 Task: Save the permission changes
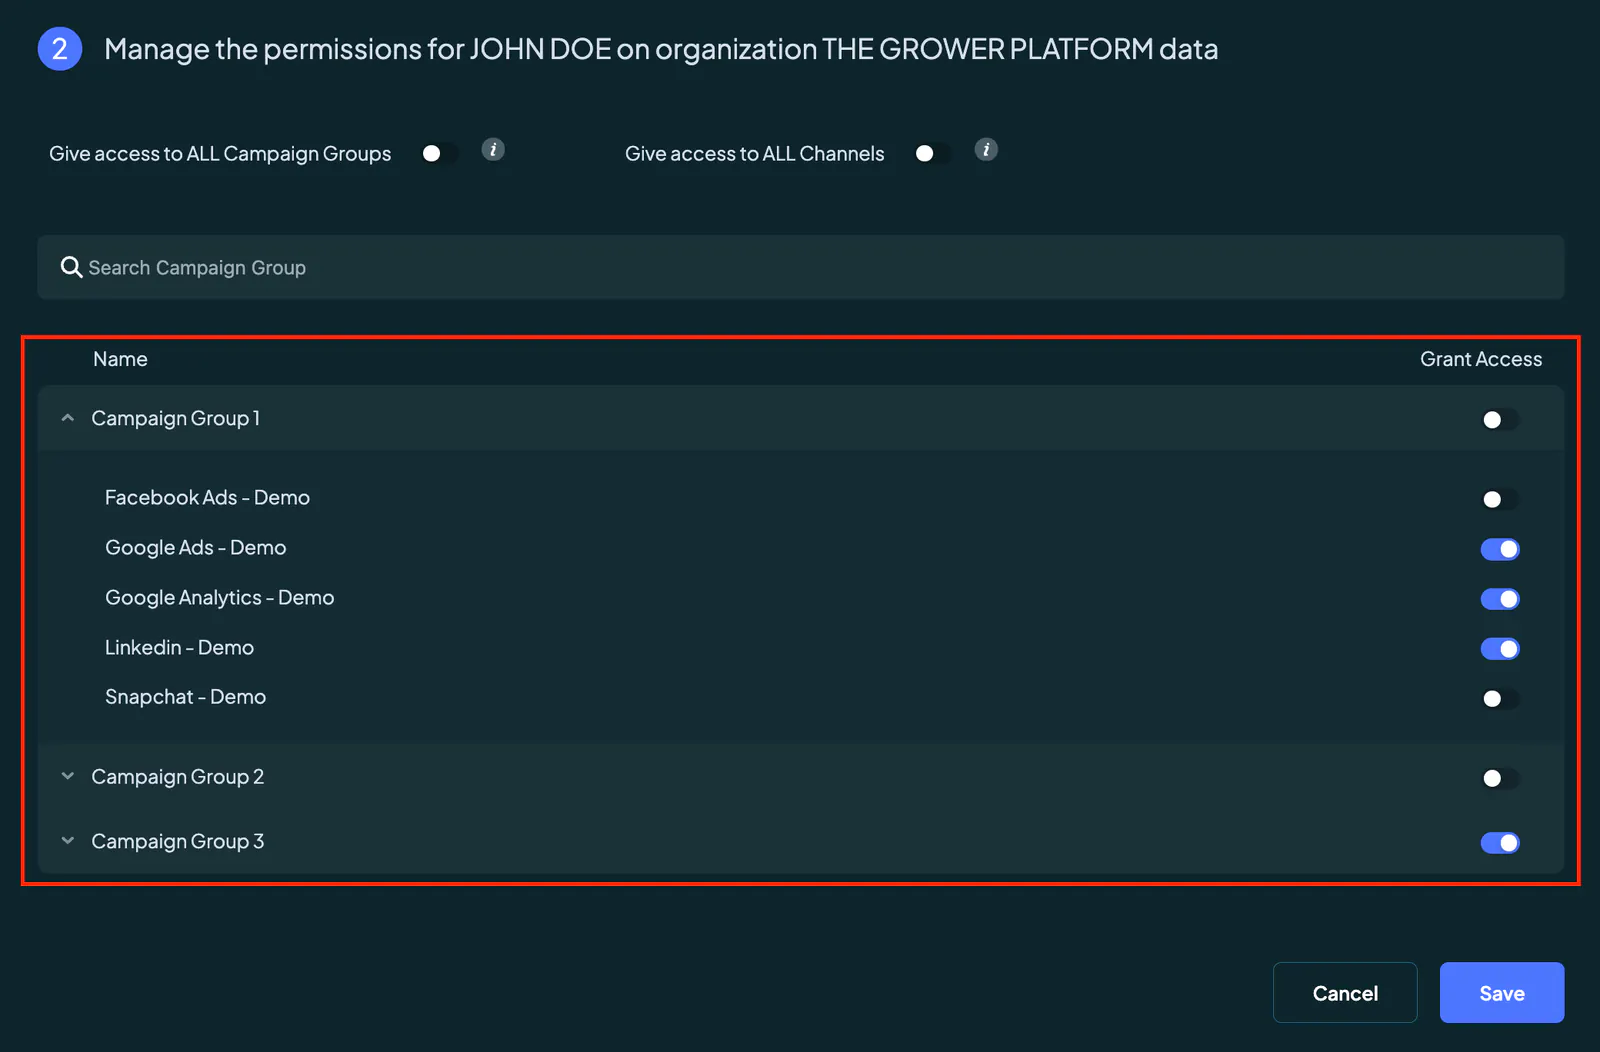coord(1502,992)
